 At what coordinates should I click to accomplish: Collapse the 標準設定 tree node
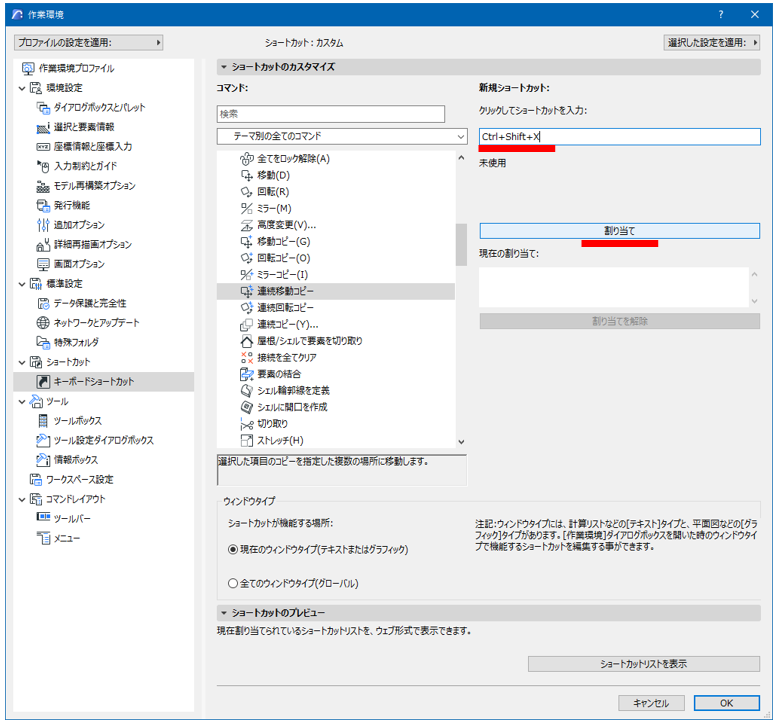pyautogui.click(x=22, y=284)
